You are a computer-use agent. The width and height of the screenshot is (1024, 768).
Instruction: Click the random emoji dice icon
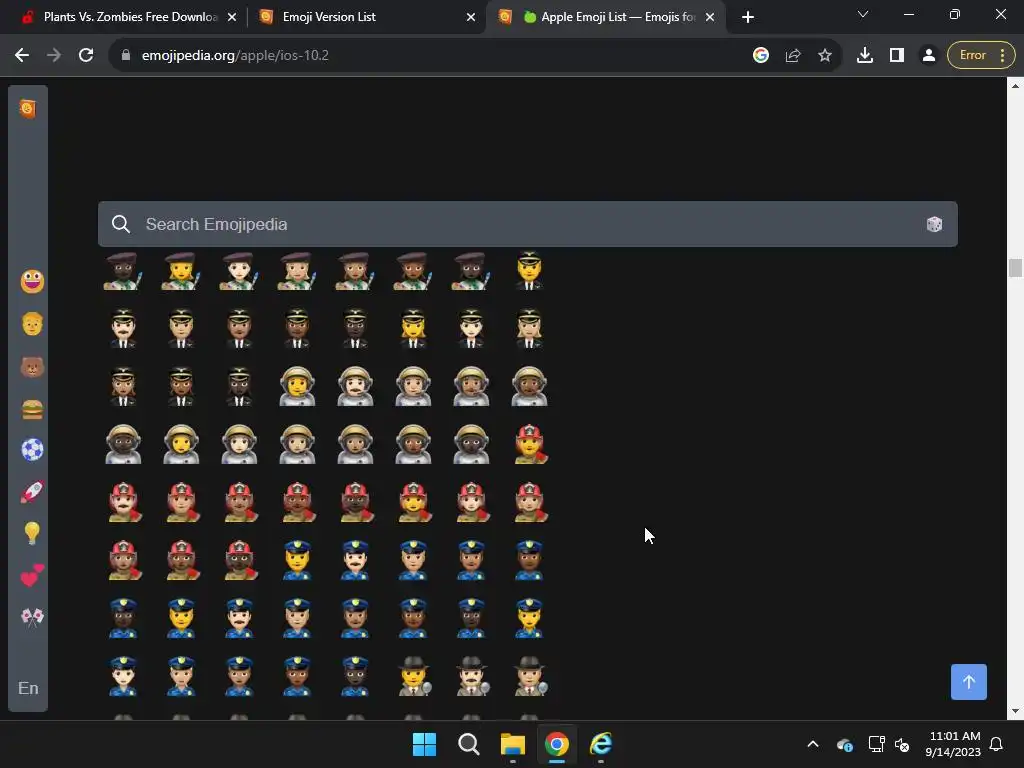[x=934, y=224]
